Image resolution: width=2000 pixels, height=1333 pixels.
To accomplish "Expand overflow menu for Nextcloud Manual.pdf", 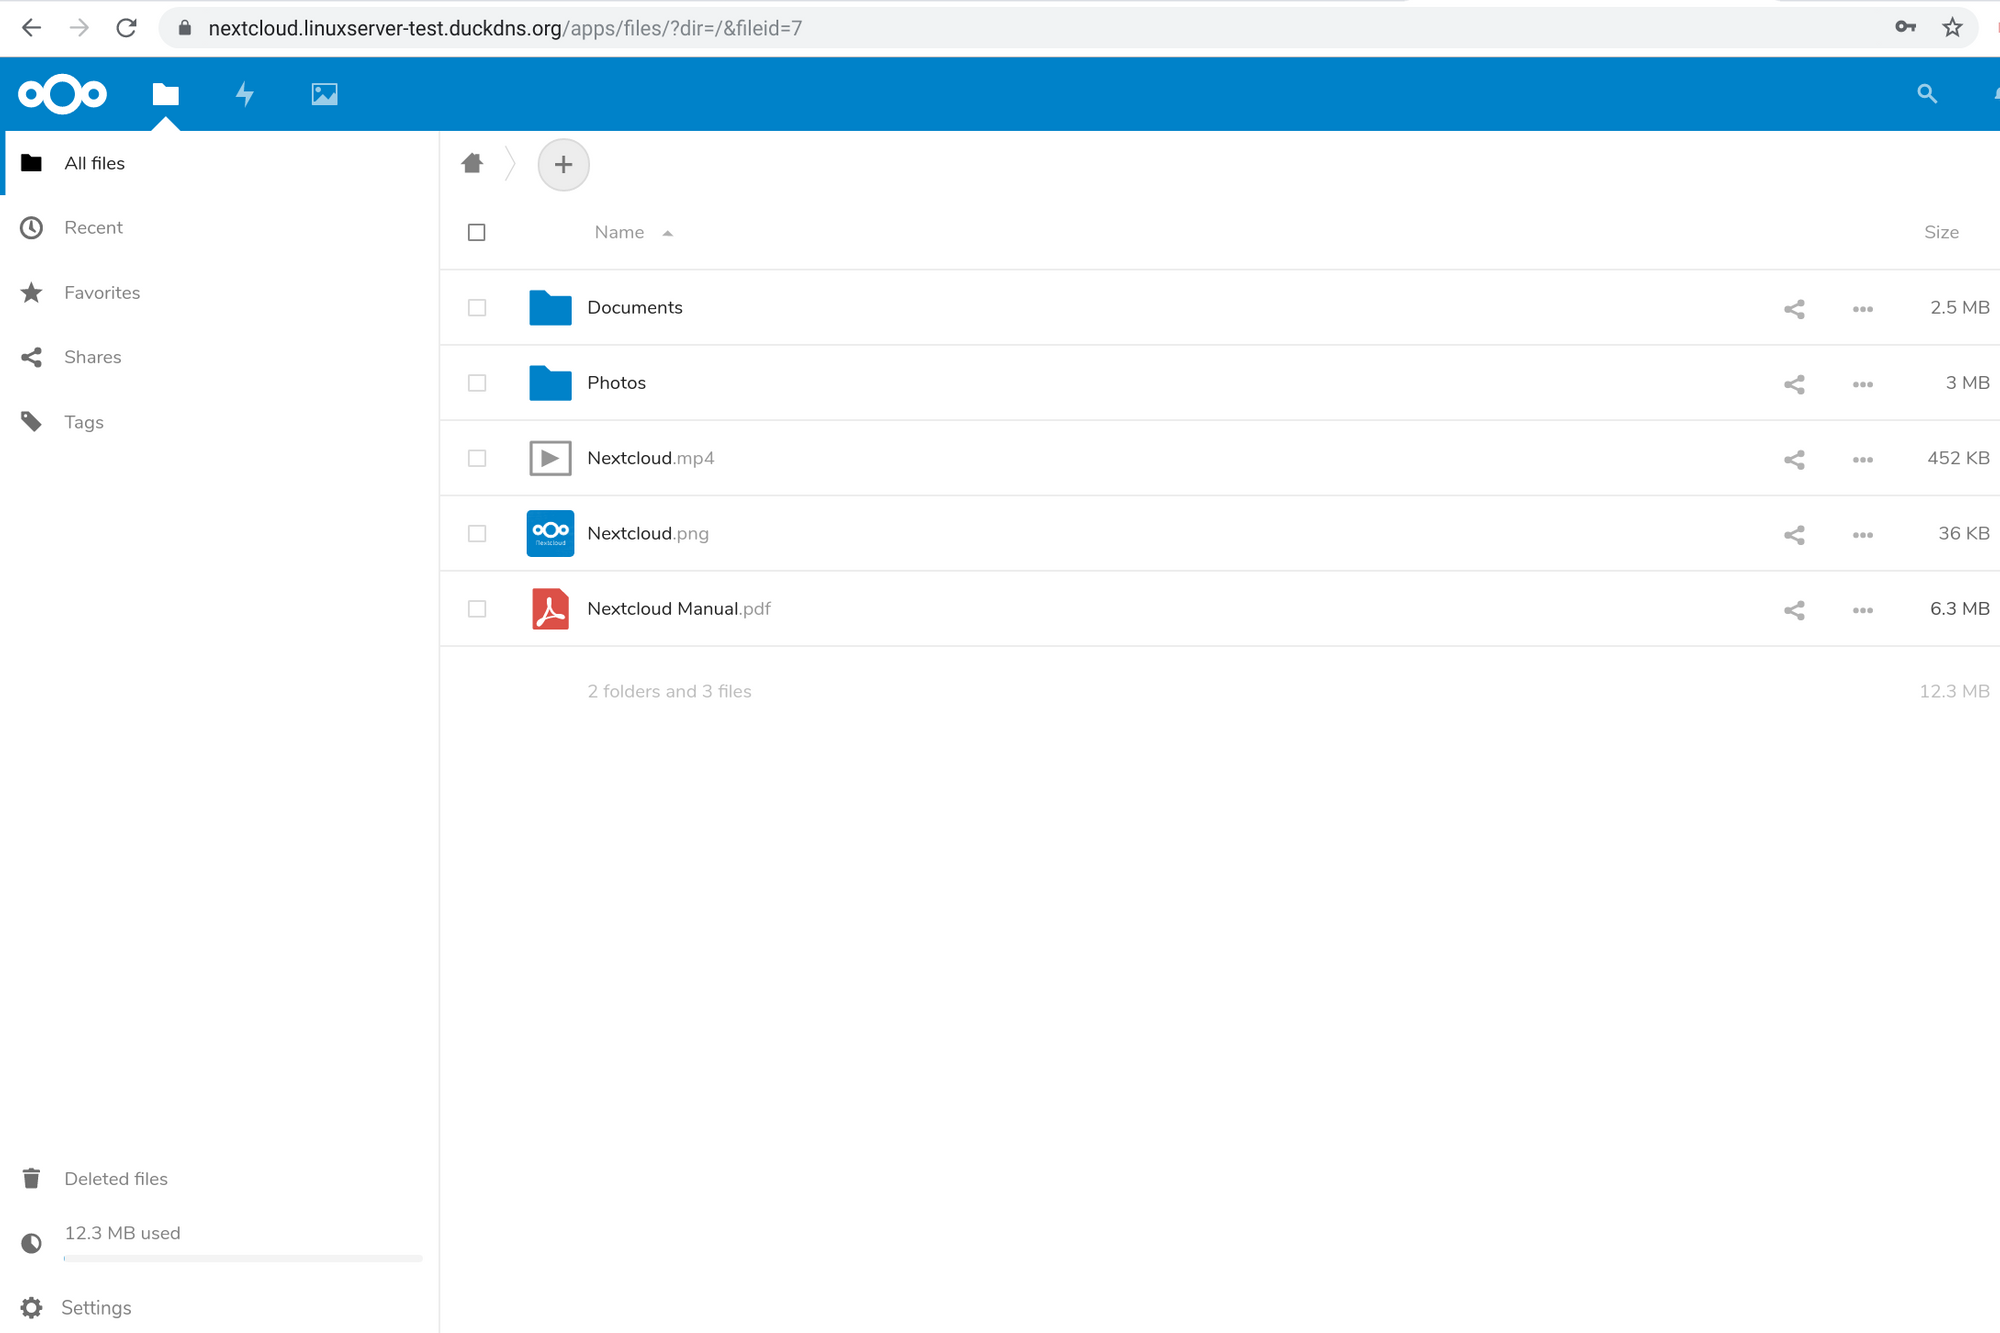I will click(x=1862, y=607).
